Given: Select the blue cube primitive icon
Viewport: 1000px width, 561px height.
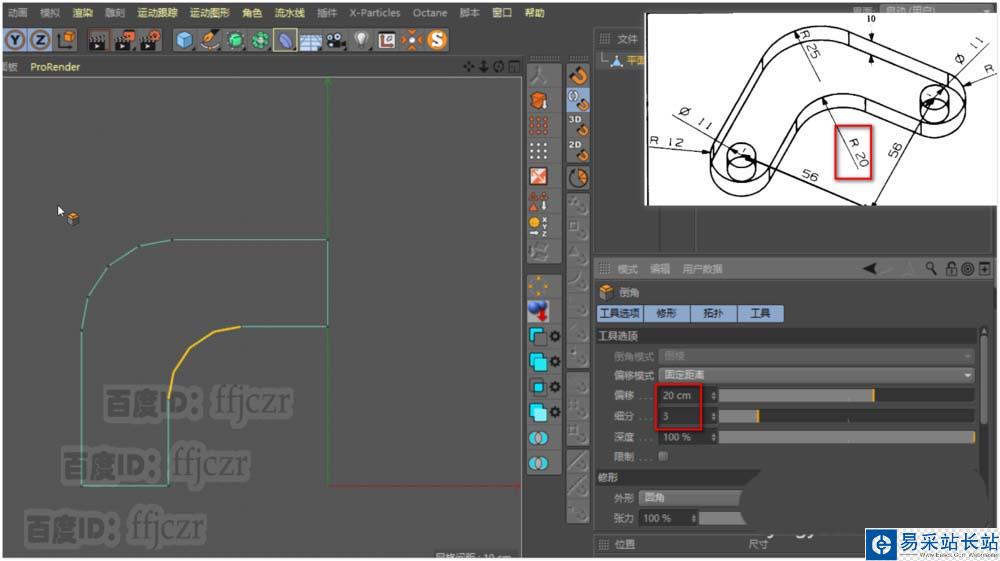Looking at the screenshot, I should pyautogui.click(x=184, y=40).
